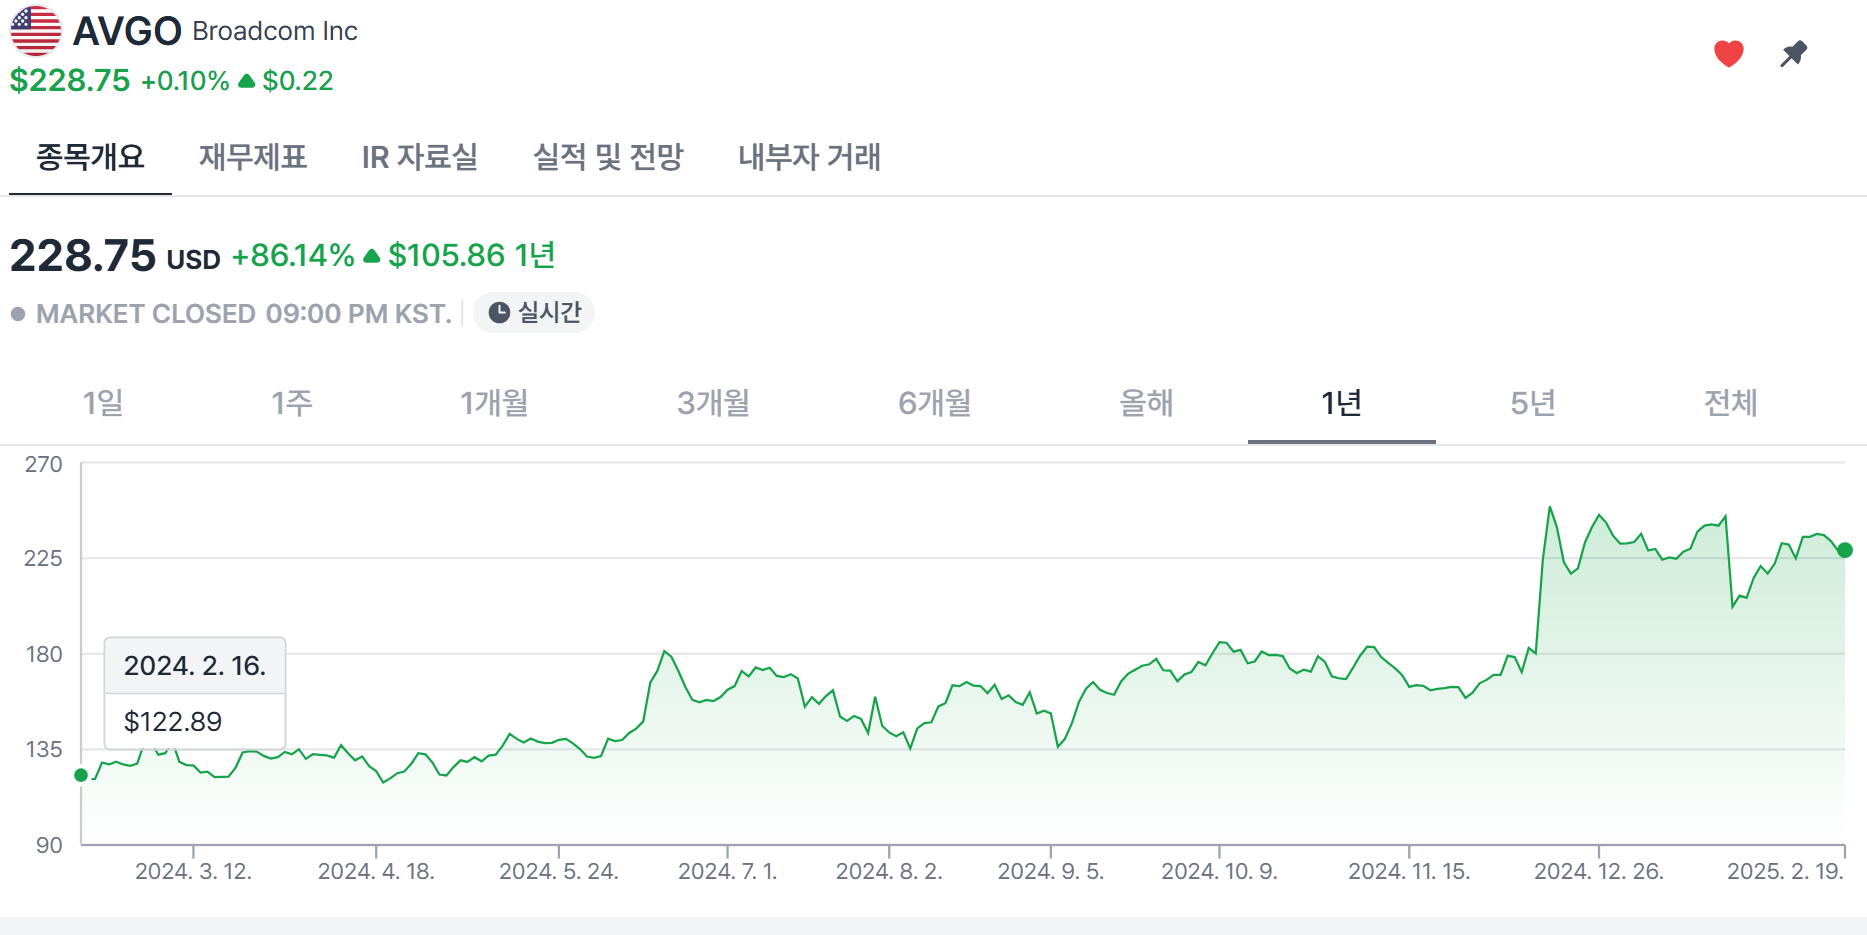The width and height of the screenshot is (1867, 935).
Task: Open the IR 자료실 tab
Action: click(420, 157)
